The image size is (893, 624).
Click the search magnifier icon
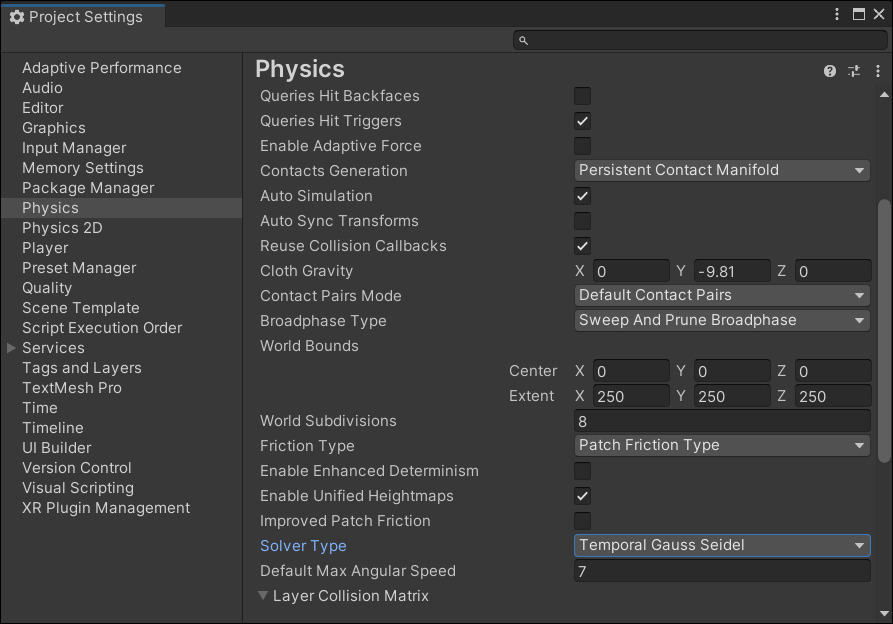523,39
